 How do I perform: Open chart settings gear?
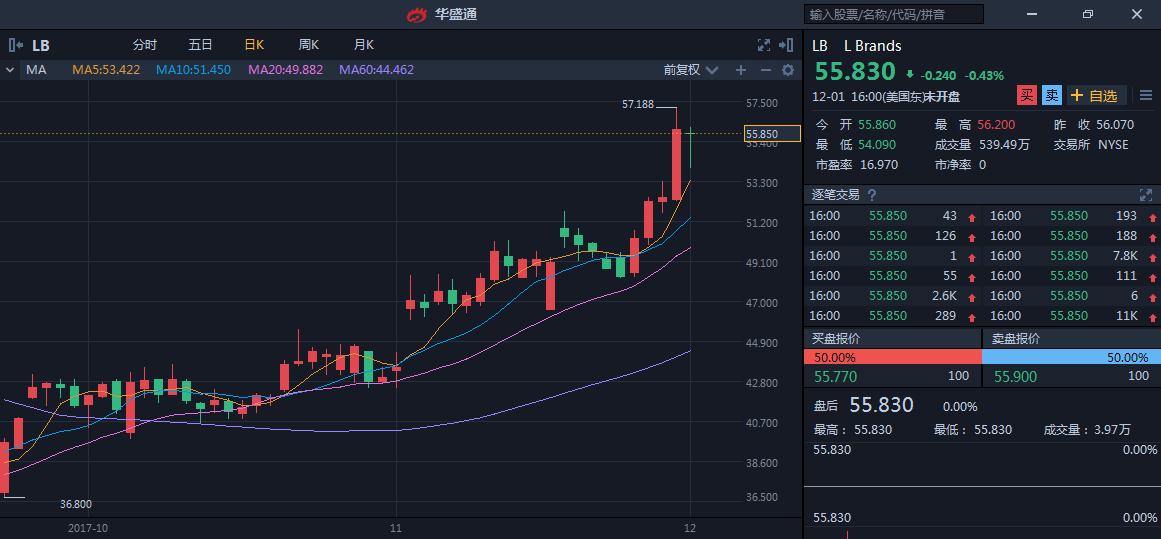coord(788,70)
